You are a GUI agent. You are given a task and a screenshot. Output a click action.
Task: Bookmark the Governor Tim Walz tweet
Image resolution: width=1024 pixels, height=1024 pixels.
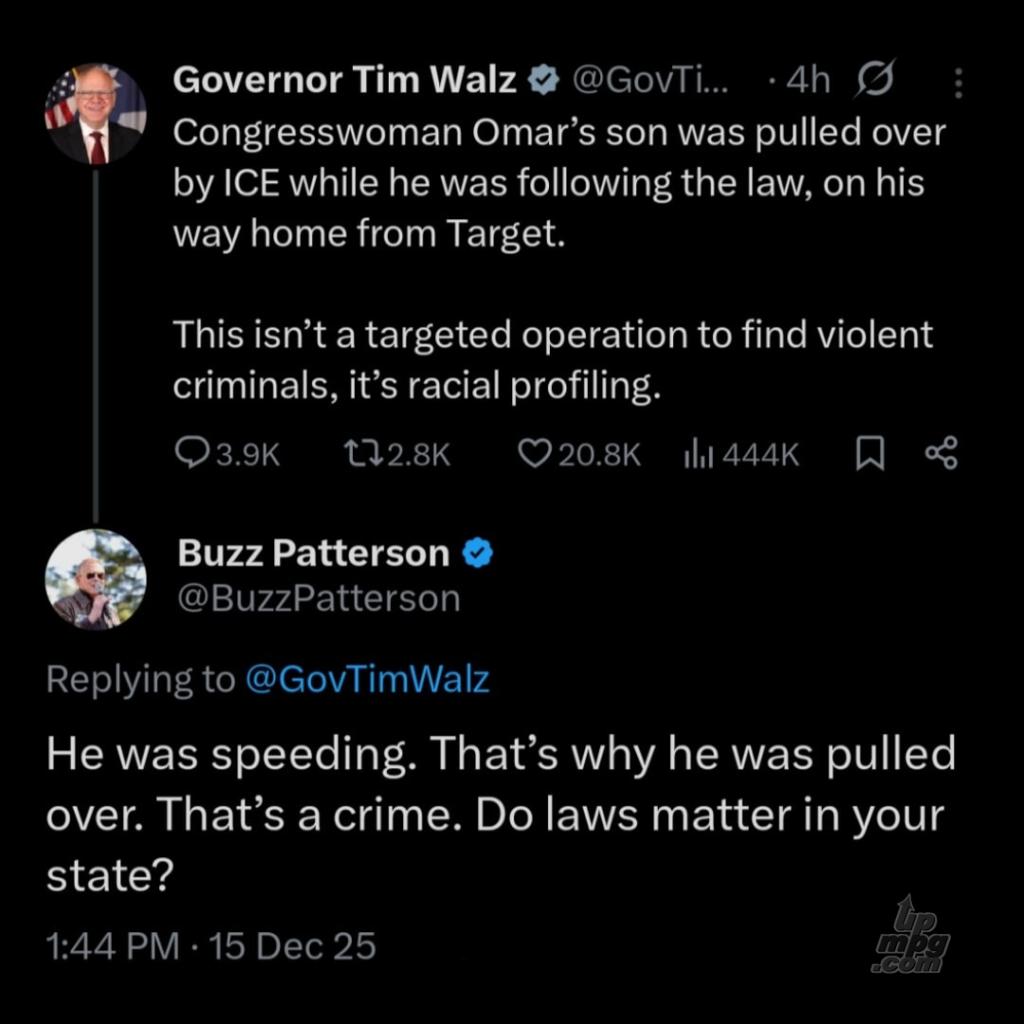[870, 455]
